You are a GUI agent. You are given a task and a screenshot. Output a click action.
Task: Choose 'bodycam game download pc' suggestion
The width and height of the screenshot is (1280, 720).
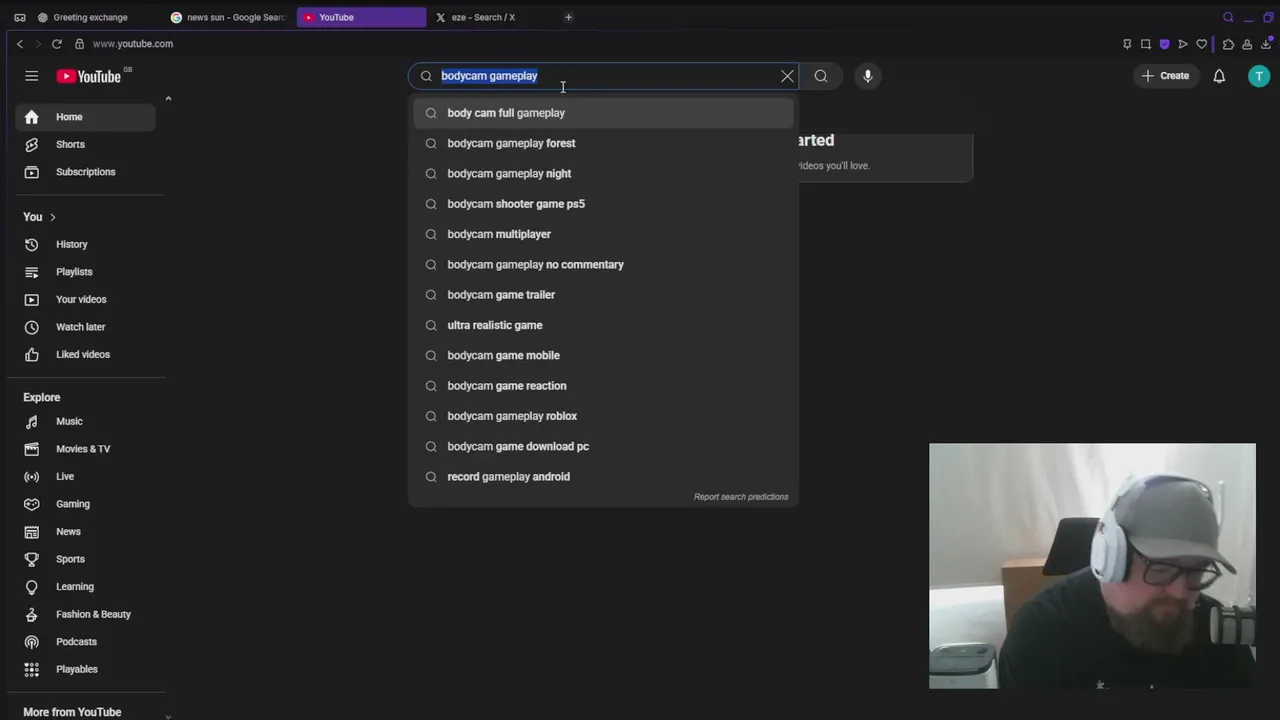click(x=603, y=446)
